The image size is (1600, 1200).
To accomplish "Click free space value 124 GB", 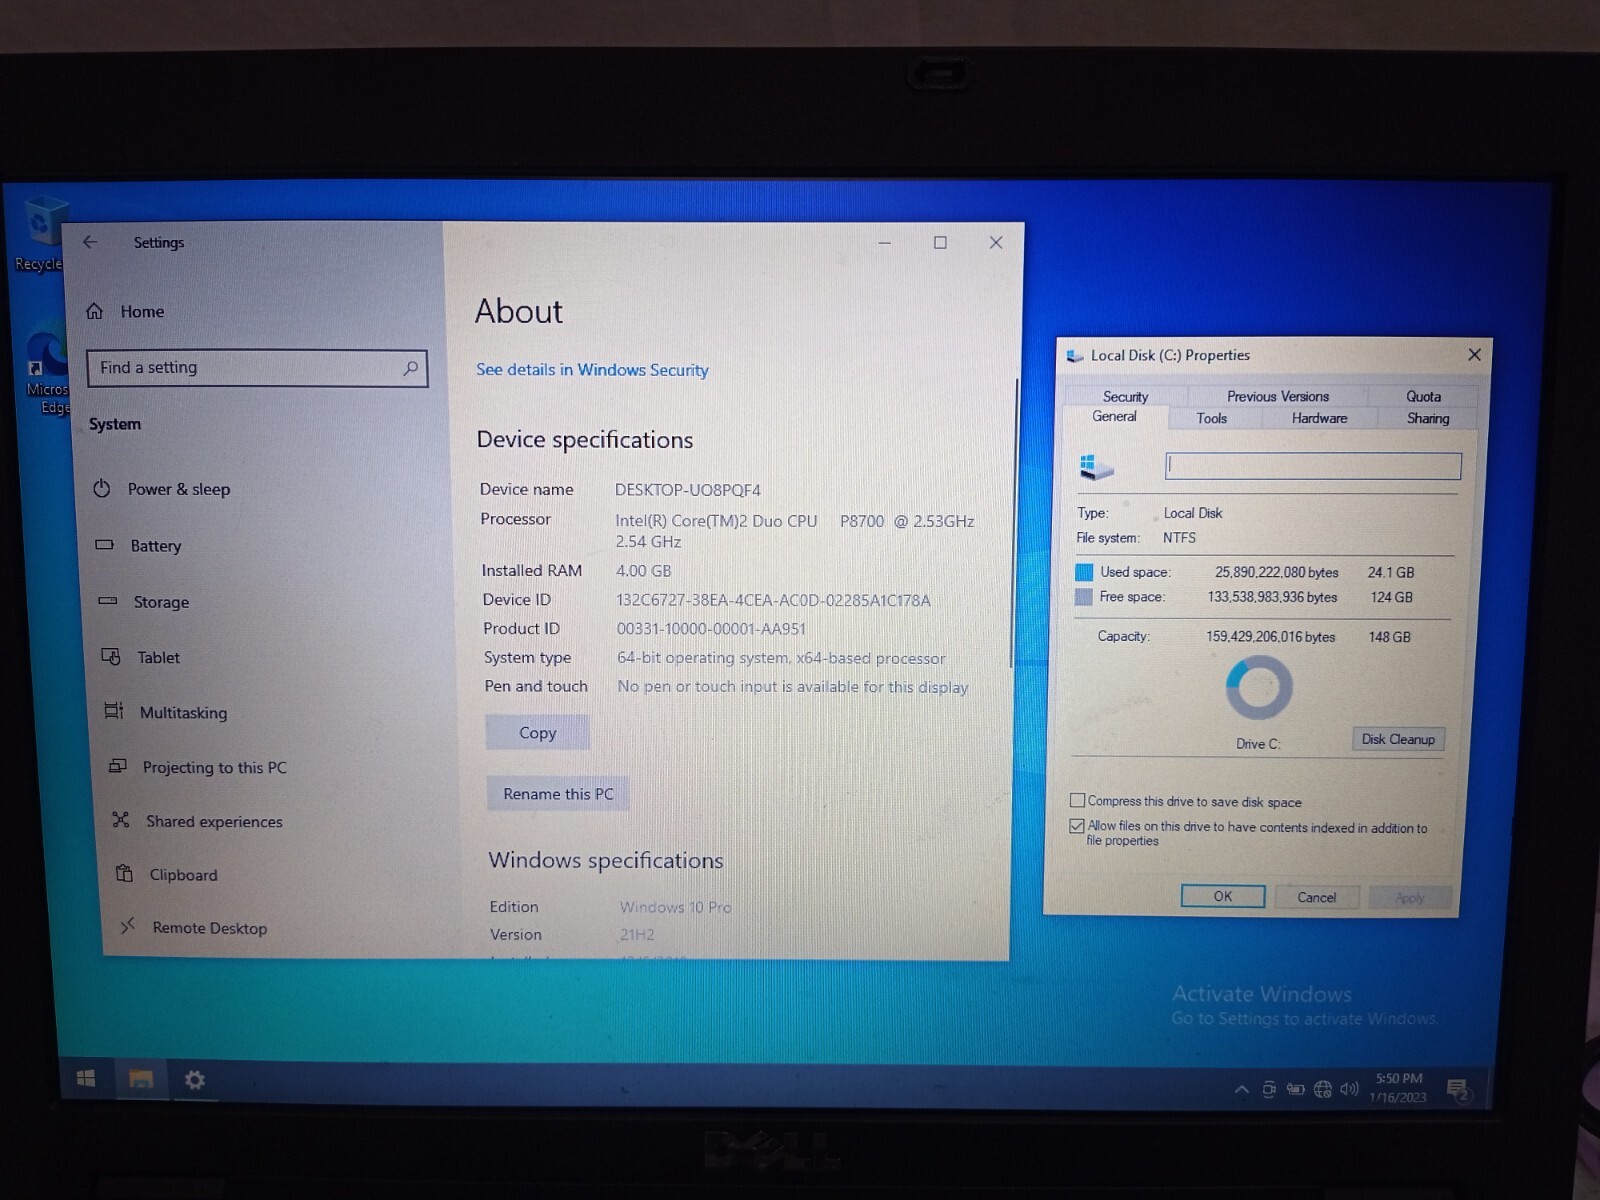I will point(1391,597).
